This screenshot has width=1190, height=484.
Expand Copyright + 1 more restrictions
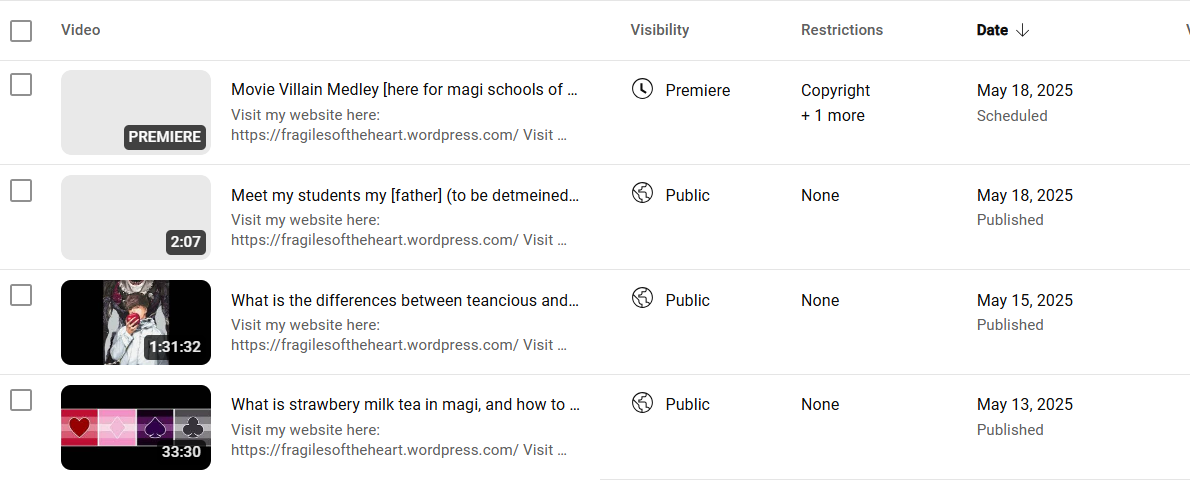click(836, 102)
